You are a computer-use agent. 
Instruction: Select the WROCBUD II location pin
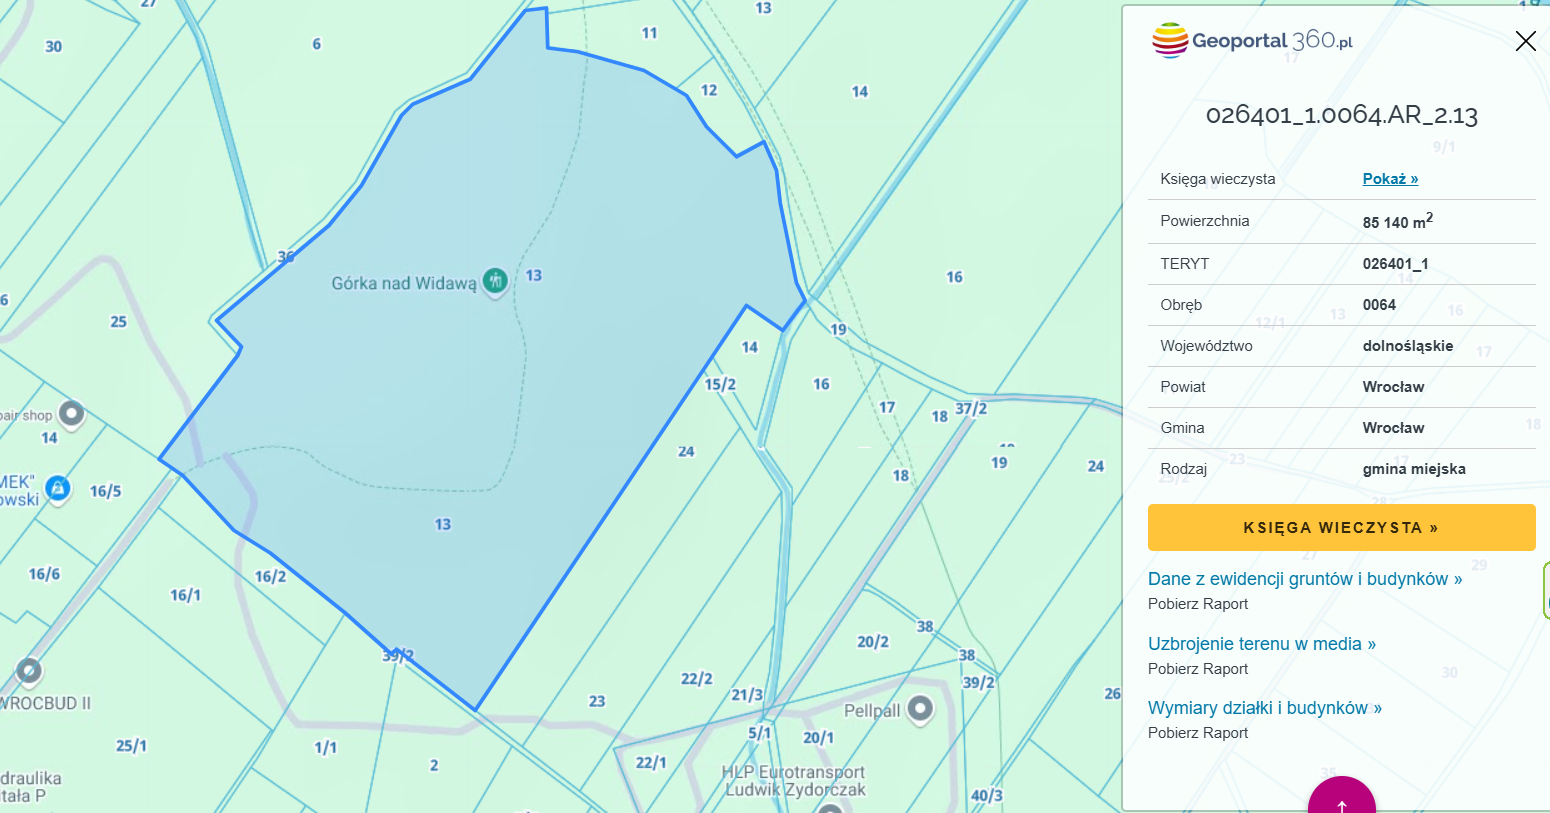tap(29, 670)
